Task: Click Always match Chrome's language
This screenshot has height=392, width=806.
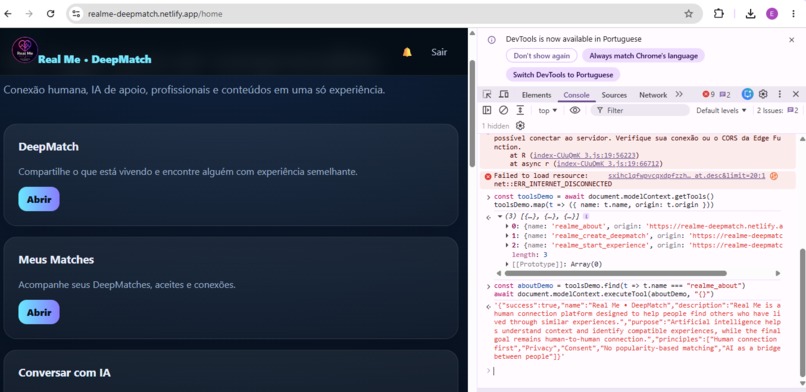Action: coord(643,55)
